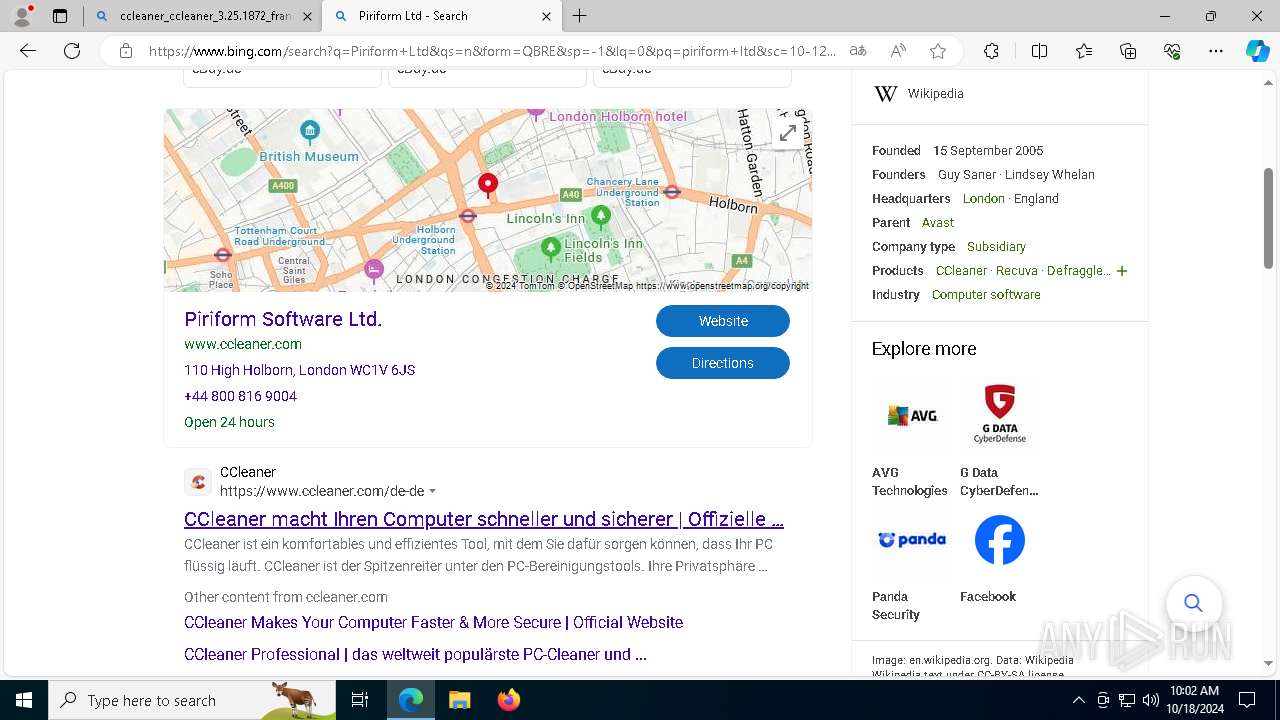Show hidden tray icons chevron
Image resolution: width=1280 pixels, height=720 pixels.
[x=1078, y=700]
